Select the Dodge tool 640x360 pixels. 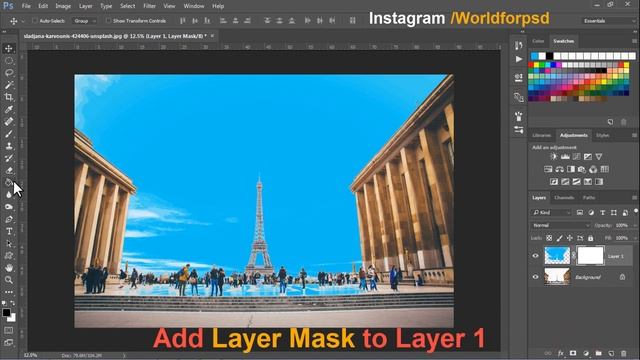pyautogui.click(x=9, y=207)
